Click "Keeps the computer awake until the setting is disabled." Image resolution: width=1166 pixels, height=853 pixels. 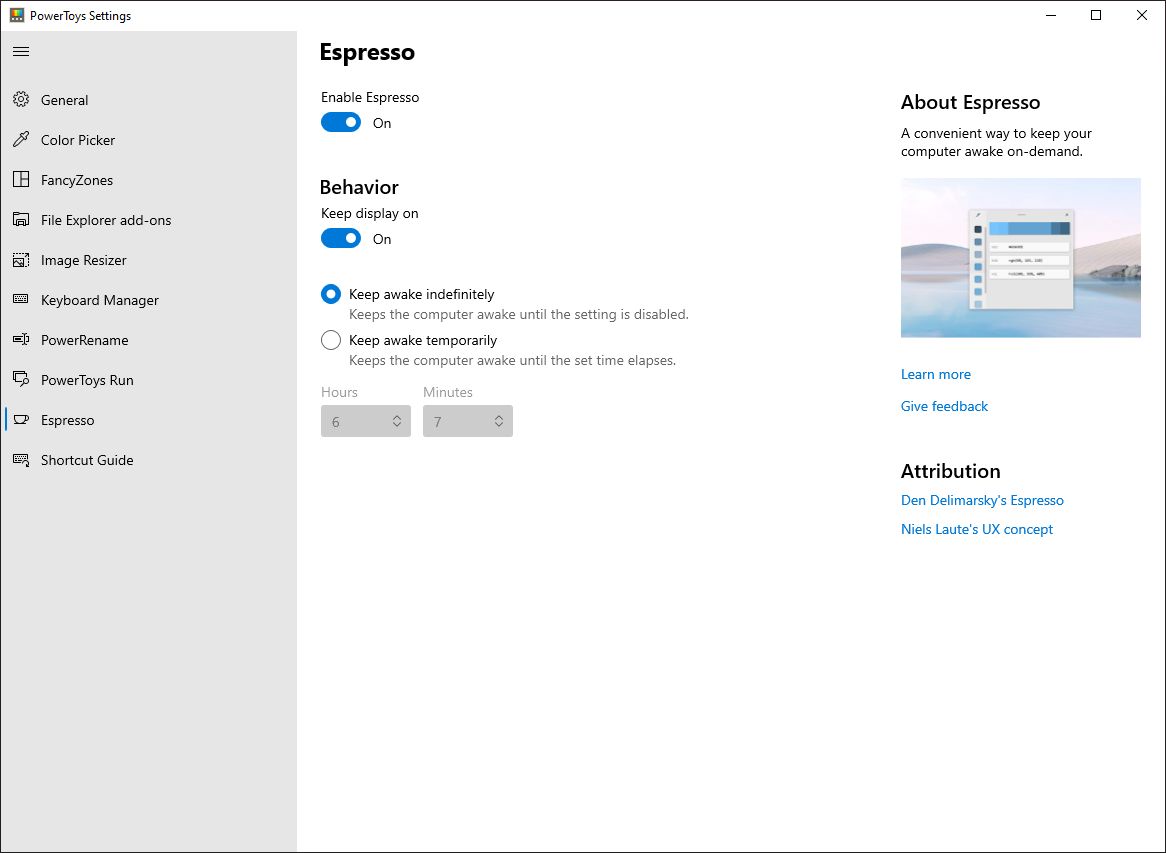tap(519, 315)
